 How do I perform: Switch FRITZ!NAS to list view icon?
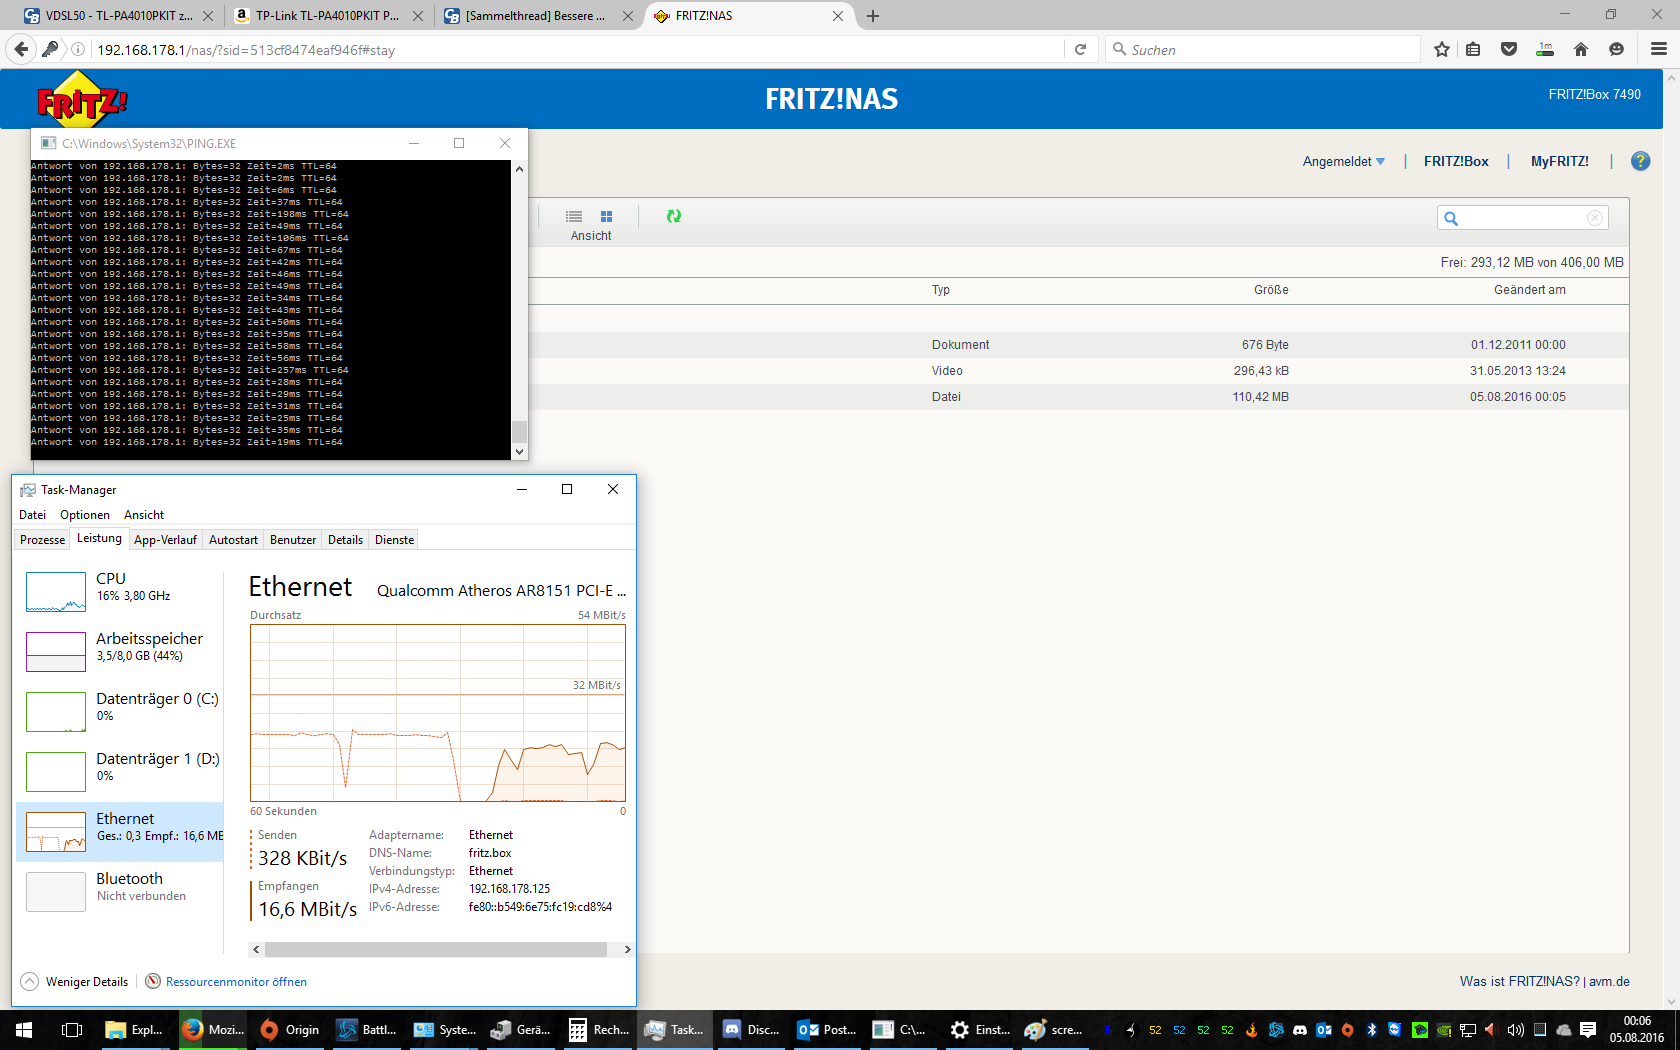[x=574, y=216]
